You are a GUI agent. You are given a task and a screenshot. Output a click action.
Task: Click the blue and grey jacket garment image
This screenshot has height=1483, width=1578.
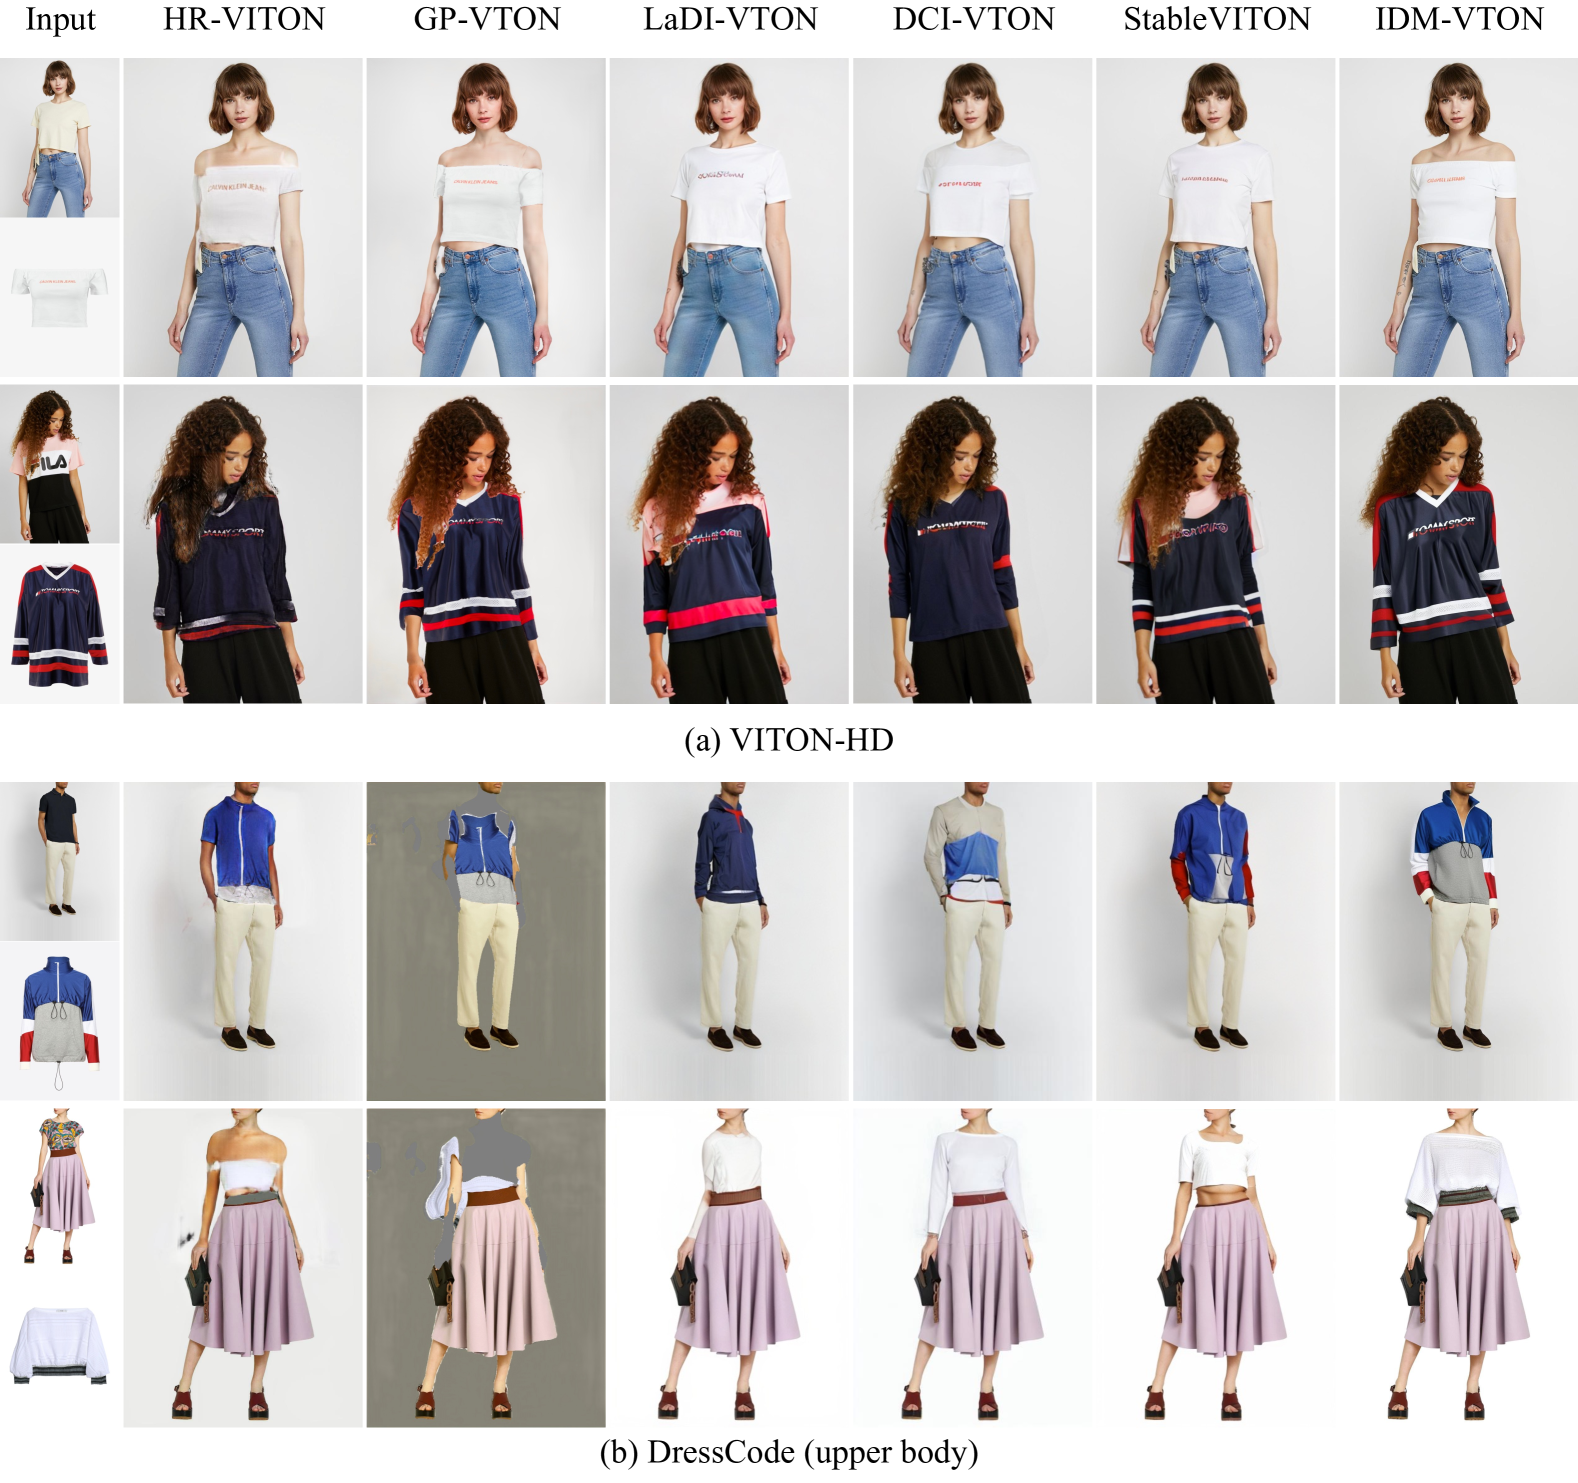(x=60, y=1020)
